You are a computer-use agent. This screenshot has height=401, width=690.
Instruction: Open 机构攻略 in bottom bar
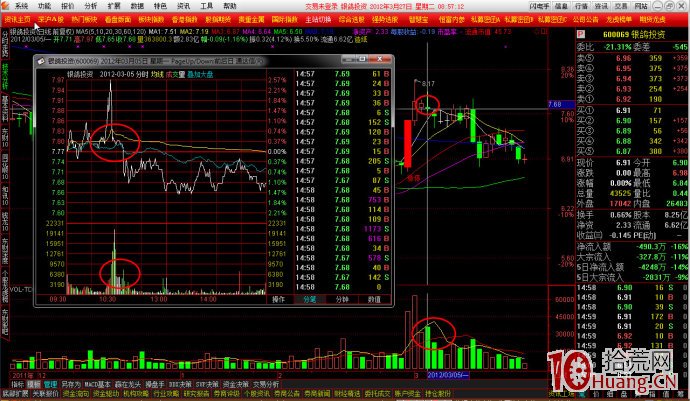click(x=136, y=394)
